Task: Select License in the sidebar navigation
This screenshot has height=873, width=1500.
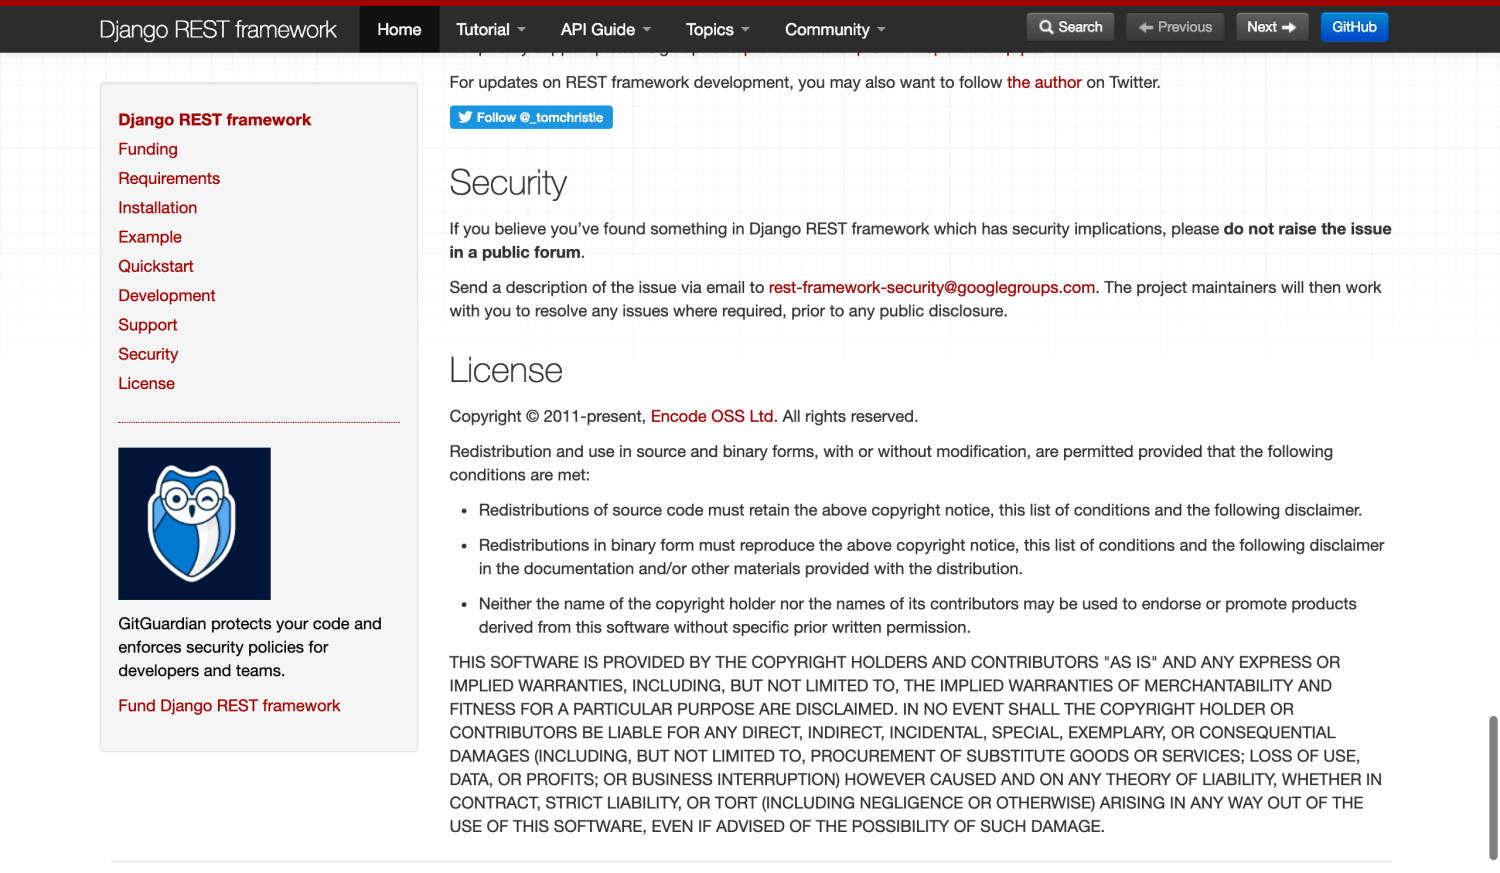Action: (x=146, y=383)
